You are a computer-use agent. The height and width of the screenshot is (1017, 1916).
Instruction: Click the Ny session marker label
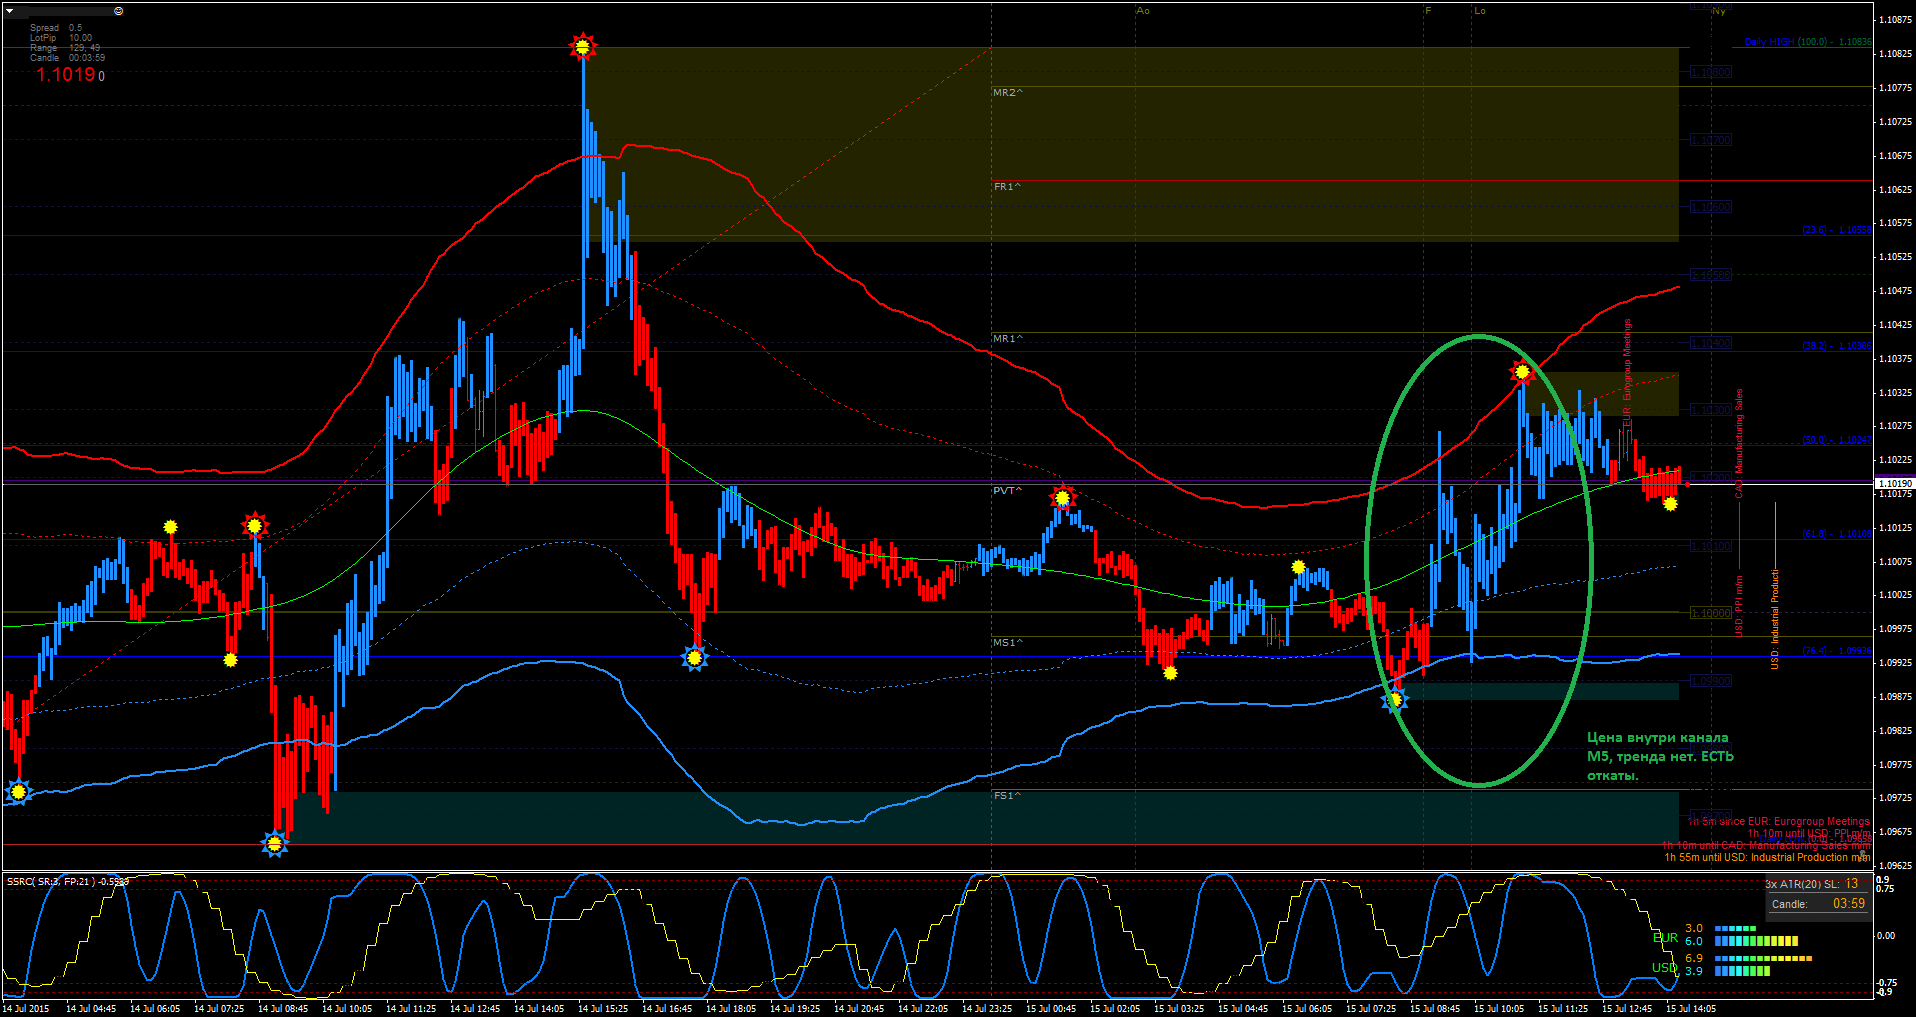[1718, 11]
